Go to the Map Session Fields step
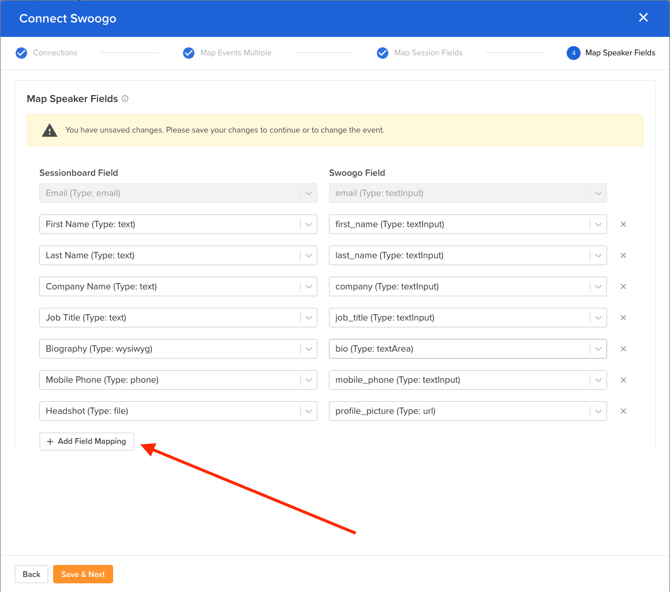The image size is (670, 592). coord(428,53)
